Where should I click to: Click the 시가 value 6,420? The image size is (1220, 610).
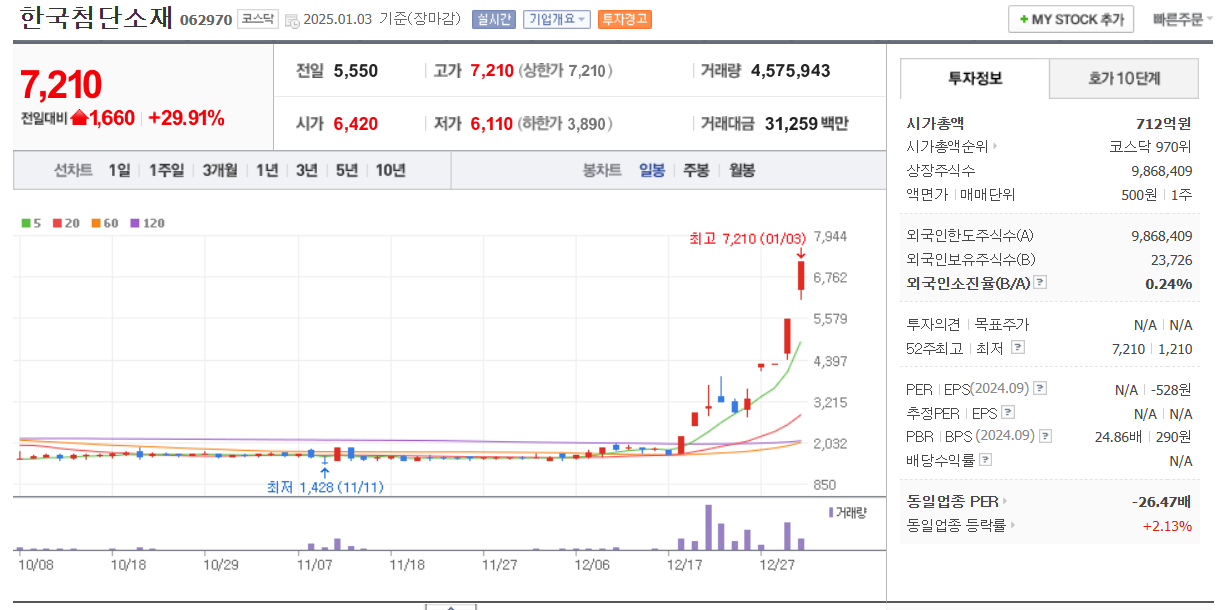(356, 124)
